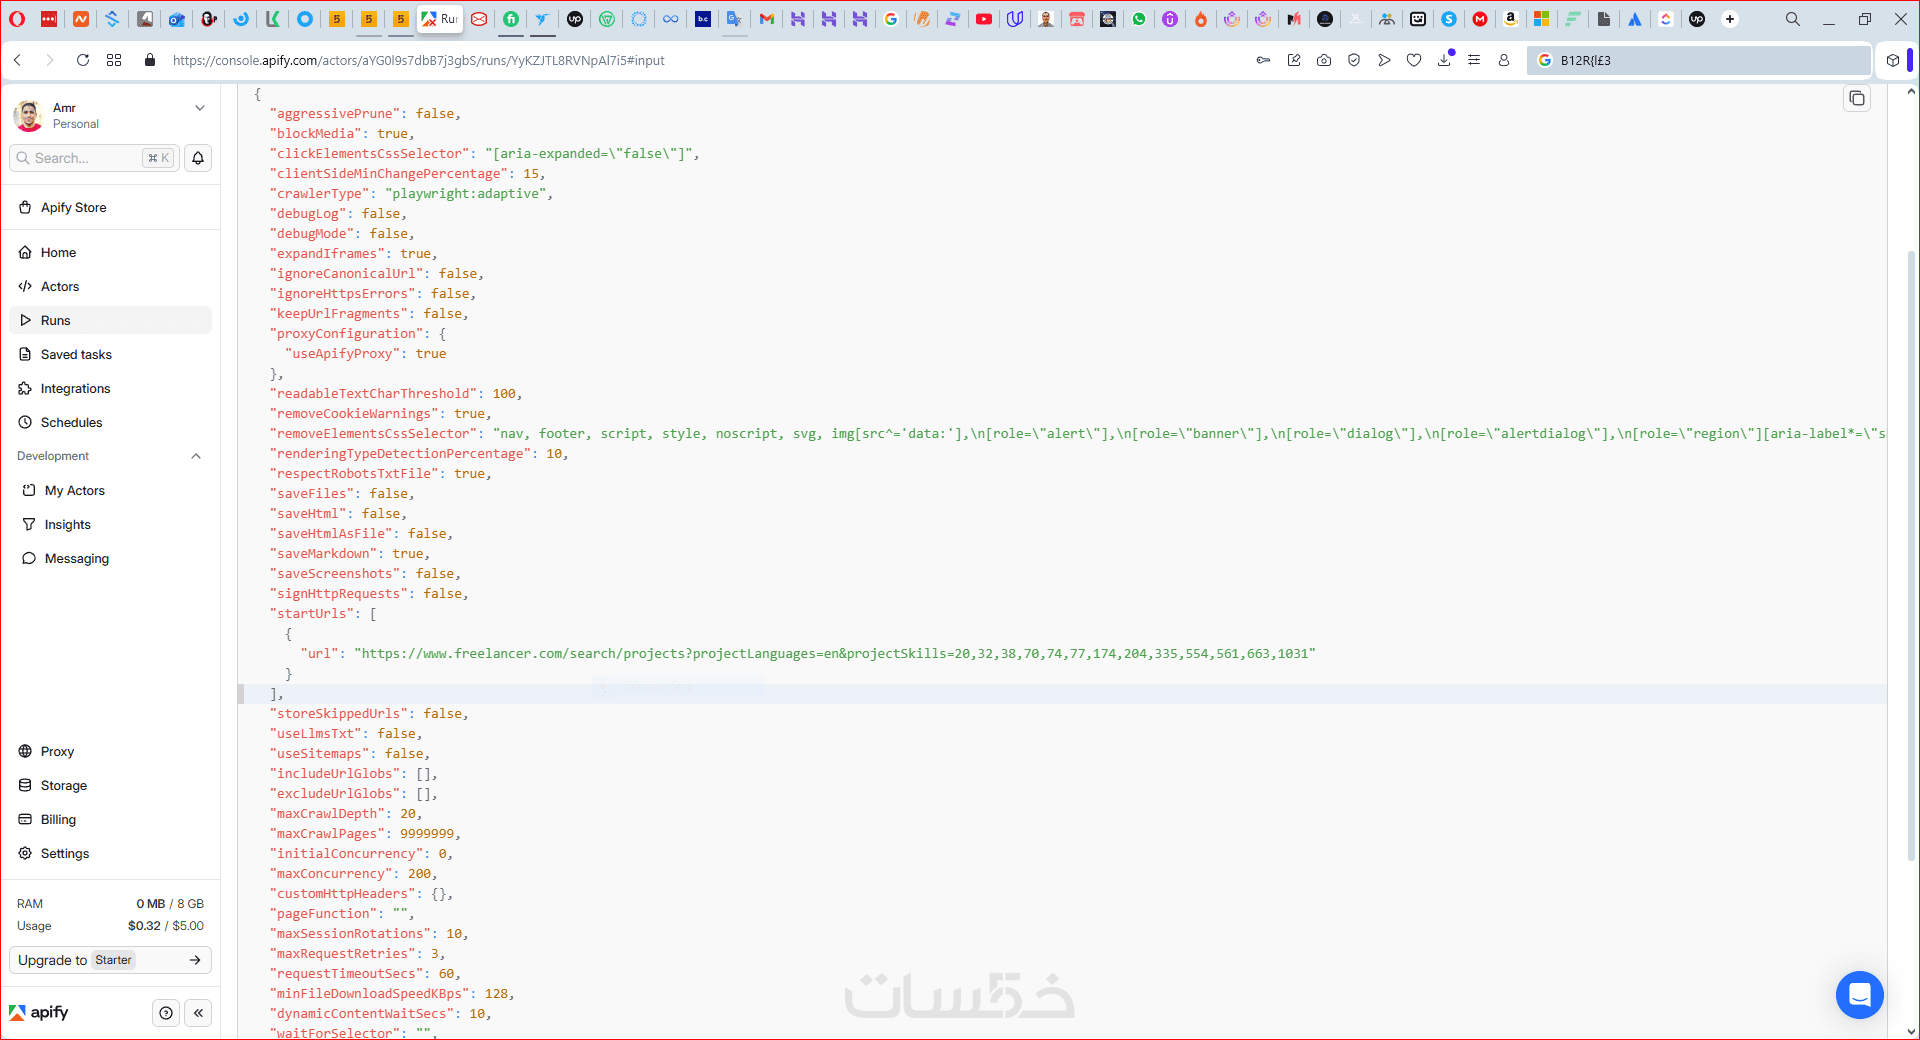Viewport: 1920px width, 1040px height.
Task: Select Runs in the sidebar
Action: pos(110,320)
